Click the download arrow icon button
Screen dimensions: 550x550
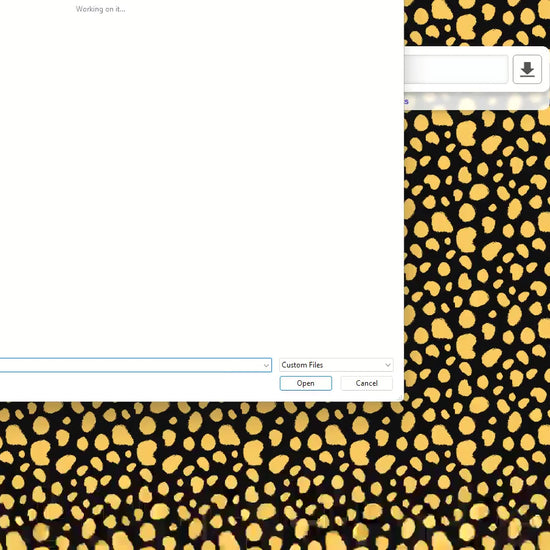[x=527, y=69]
